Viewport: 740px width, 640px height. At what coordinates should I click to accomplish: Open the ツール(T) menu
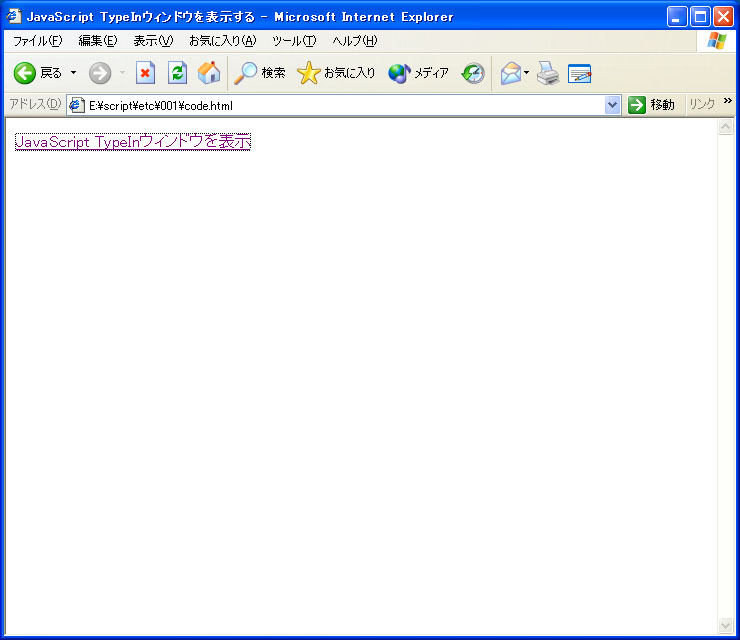pos(294,41)
